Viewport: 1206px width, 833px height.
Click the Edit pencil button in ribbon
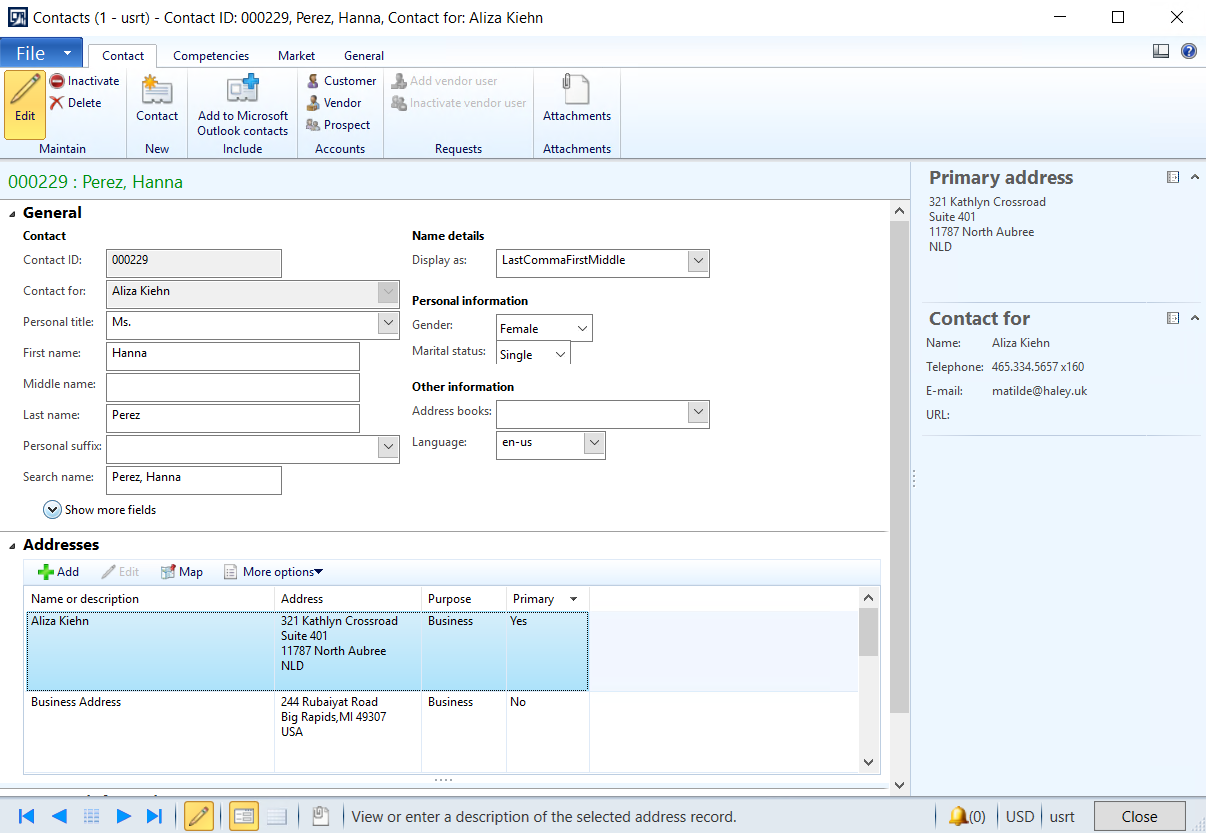pyautogui.click(x=25, y=104)
